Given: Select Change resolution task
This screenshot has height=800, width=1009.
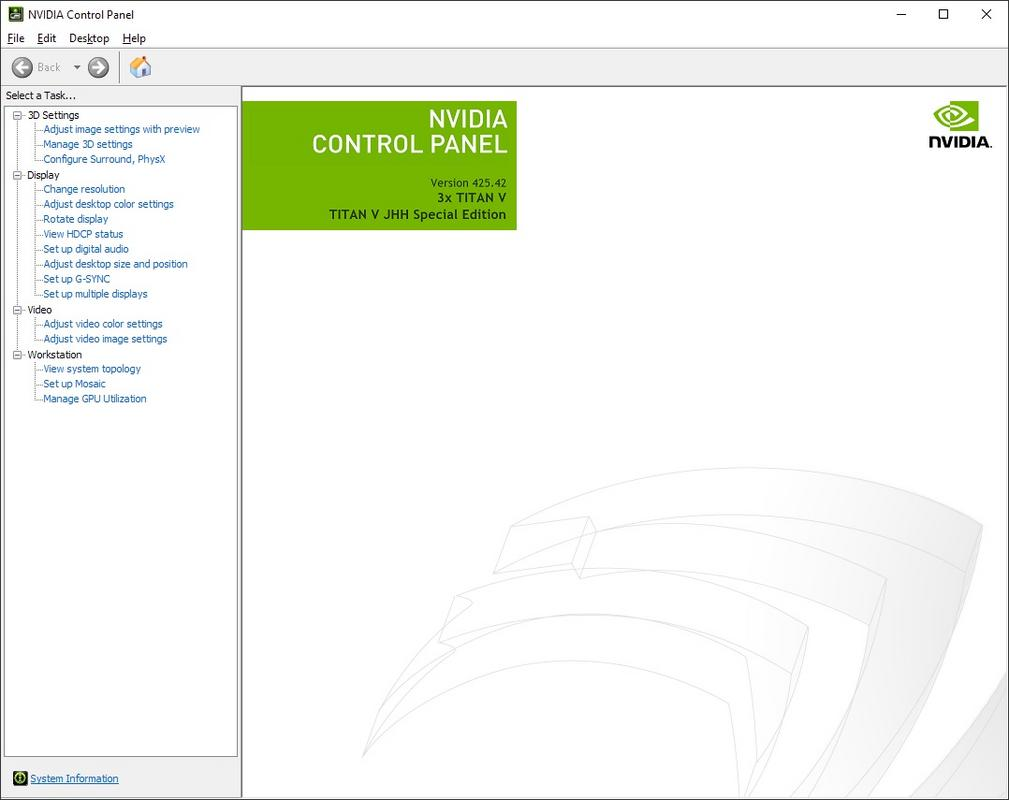Looking at the screenshot, I should pyautogui.click(x=84, y=189).
